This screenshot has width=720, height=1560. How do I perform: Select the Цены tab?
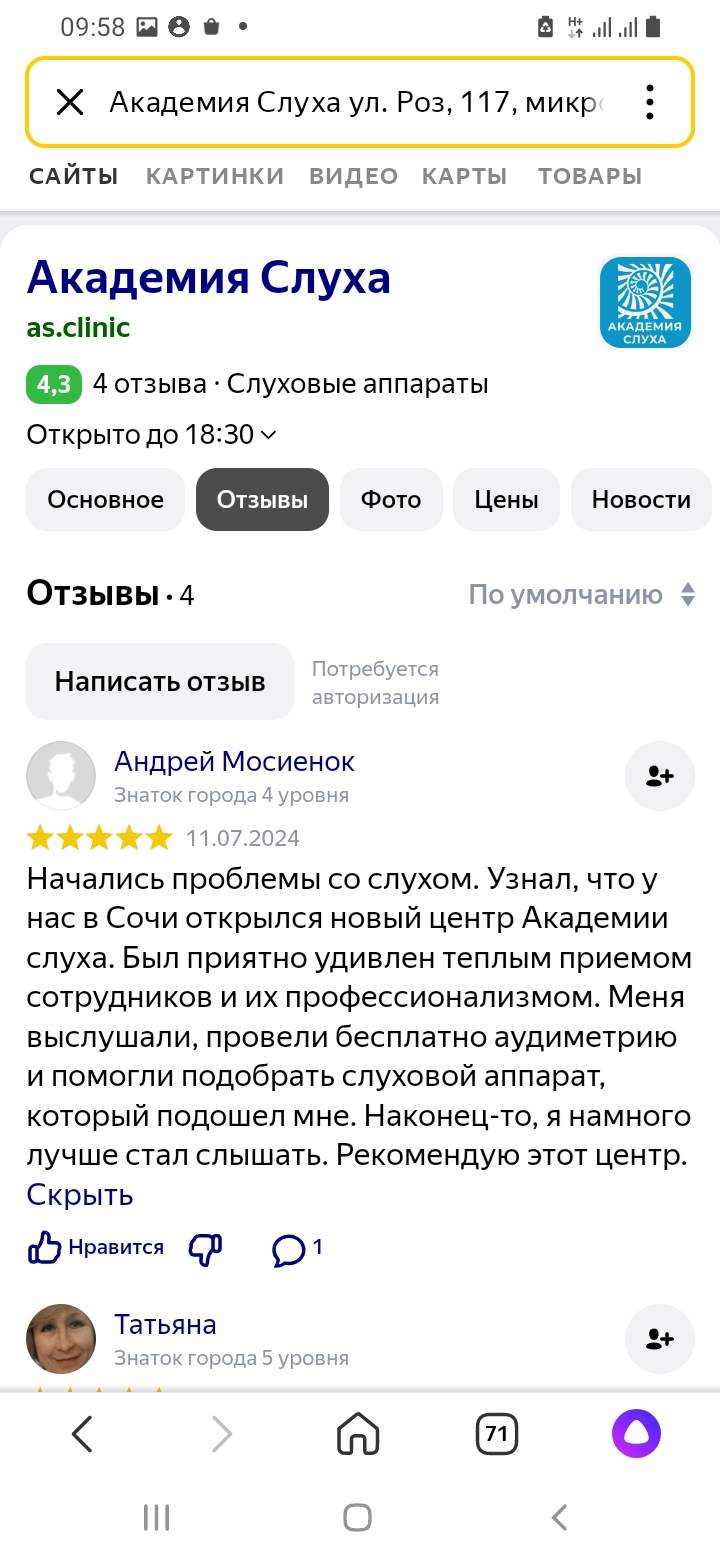507,500
